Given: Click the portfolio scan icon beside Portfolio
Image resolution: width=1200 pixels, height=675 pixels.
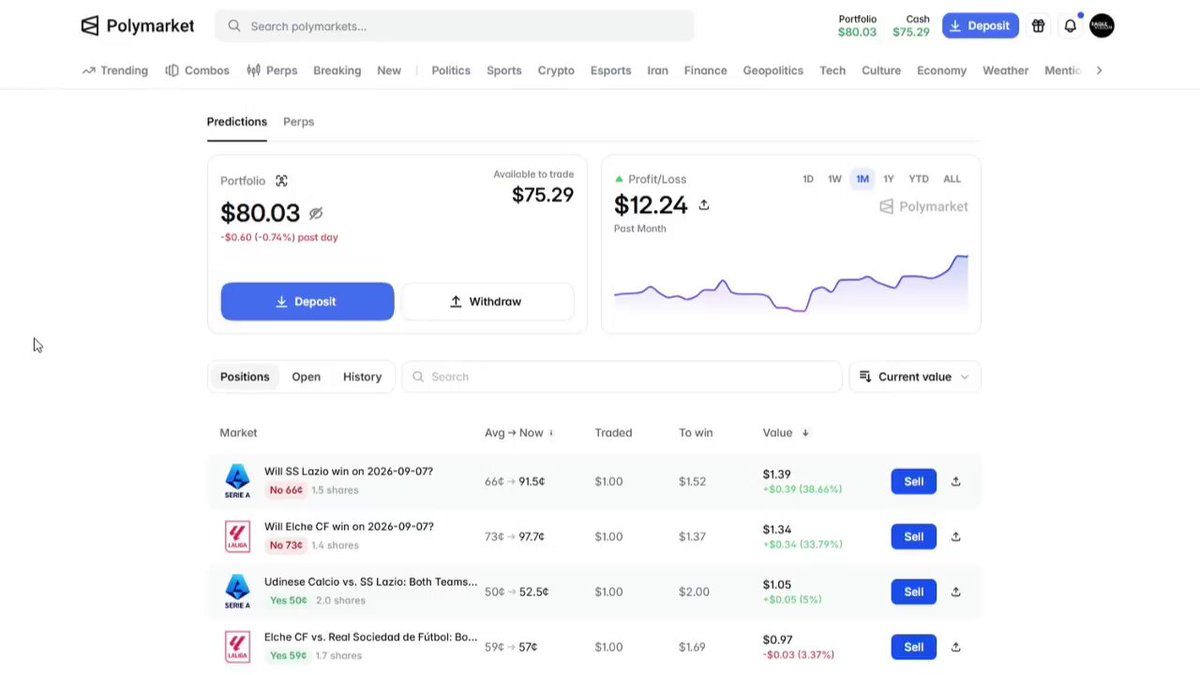Looking at the screenshot, I should [x=282, y=181].
